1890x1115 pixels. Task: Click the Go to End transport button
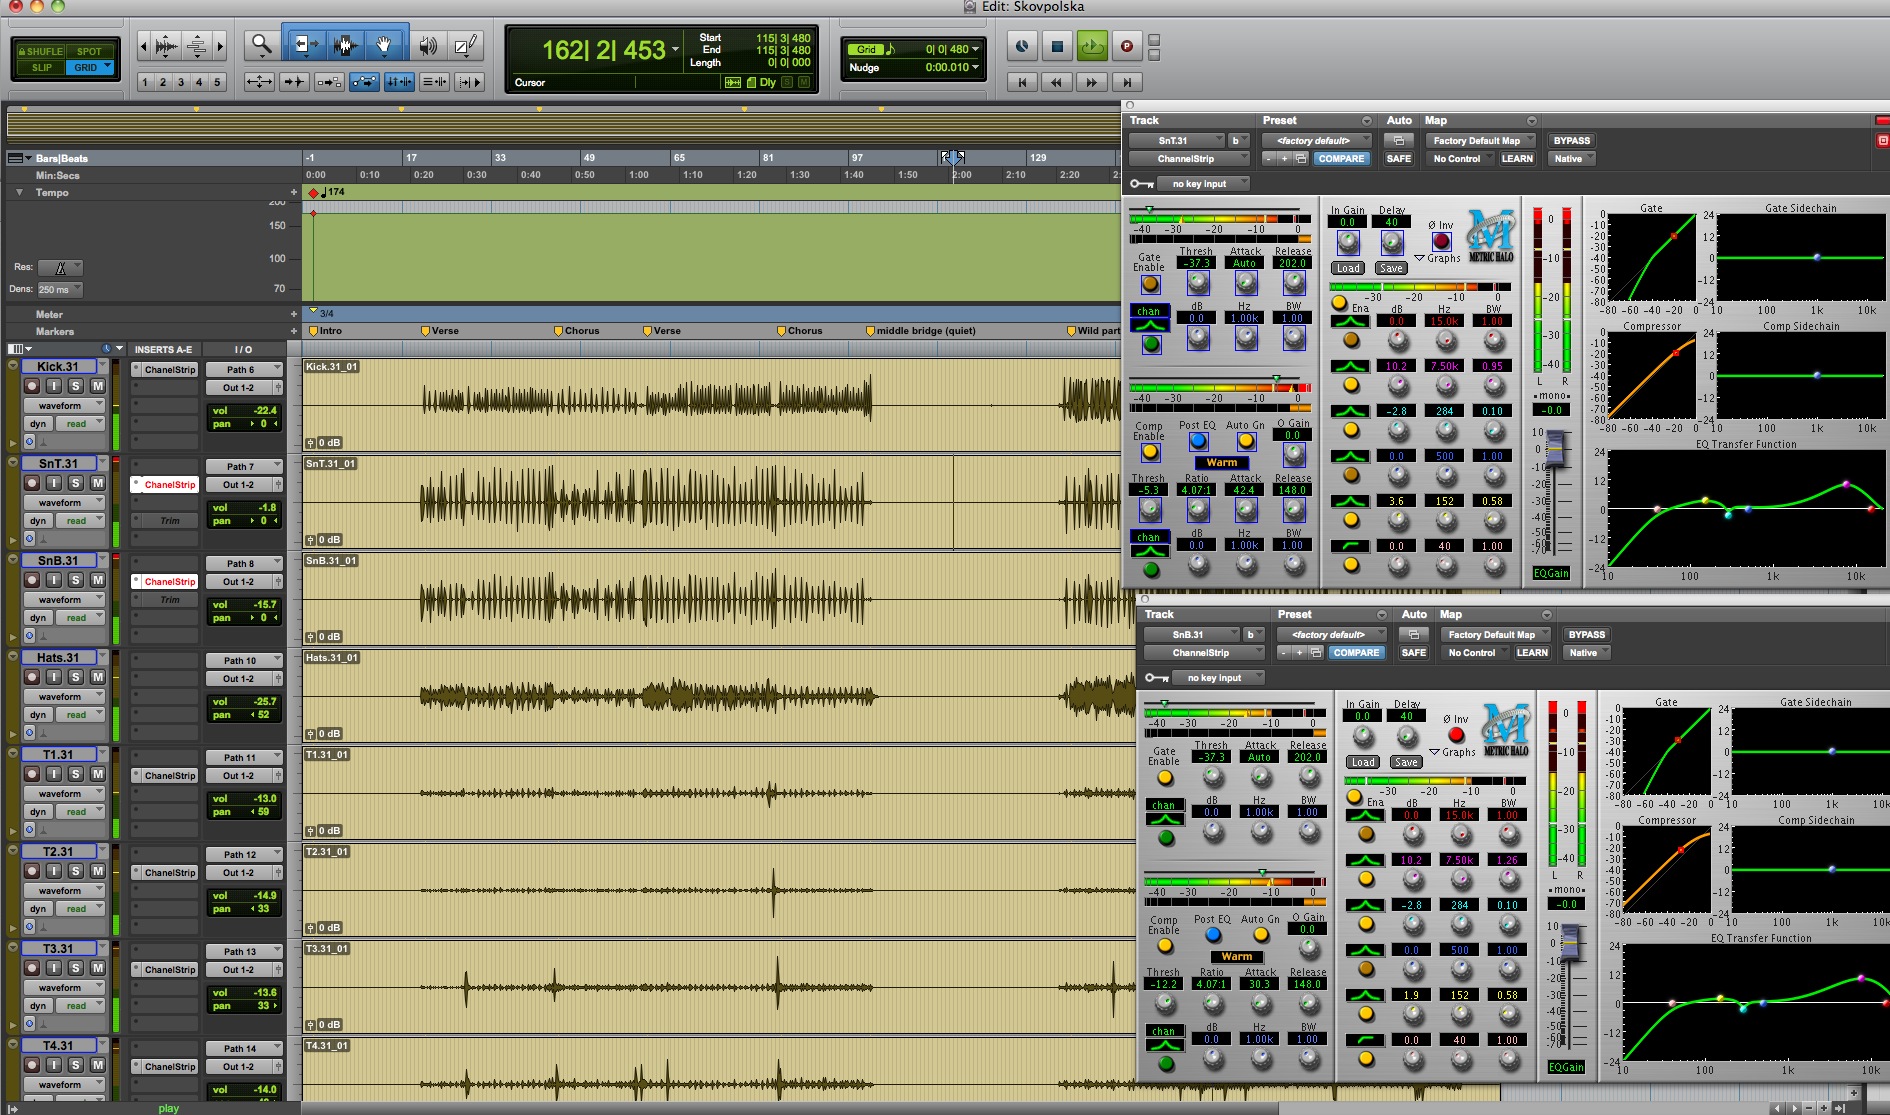pos(1127,82)
